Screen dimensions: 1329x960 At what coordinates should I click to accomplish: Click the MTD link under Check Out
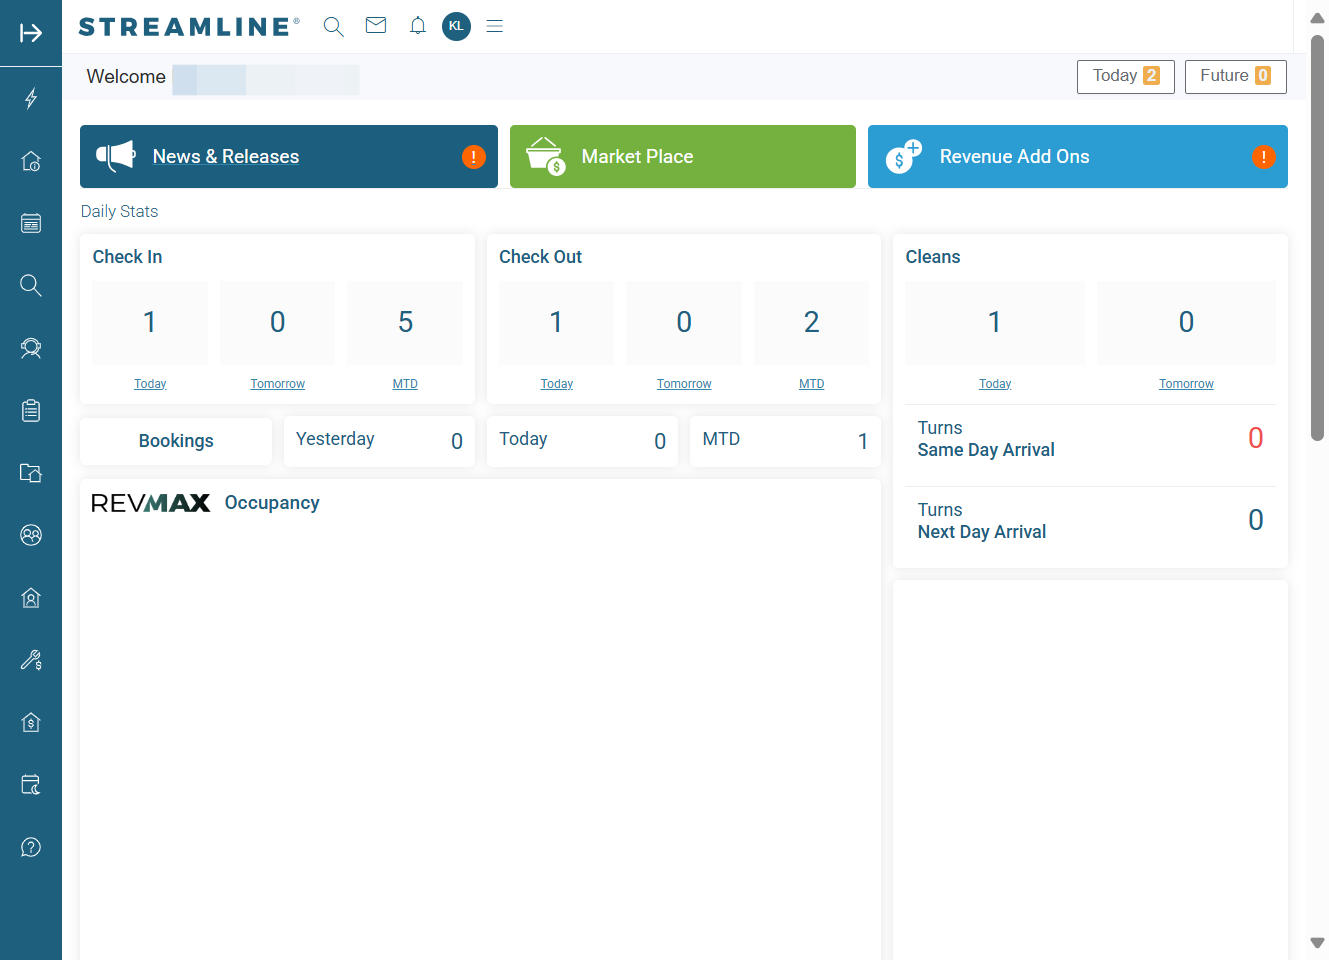812,384
